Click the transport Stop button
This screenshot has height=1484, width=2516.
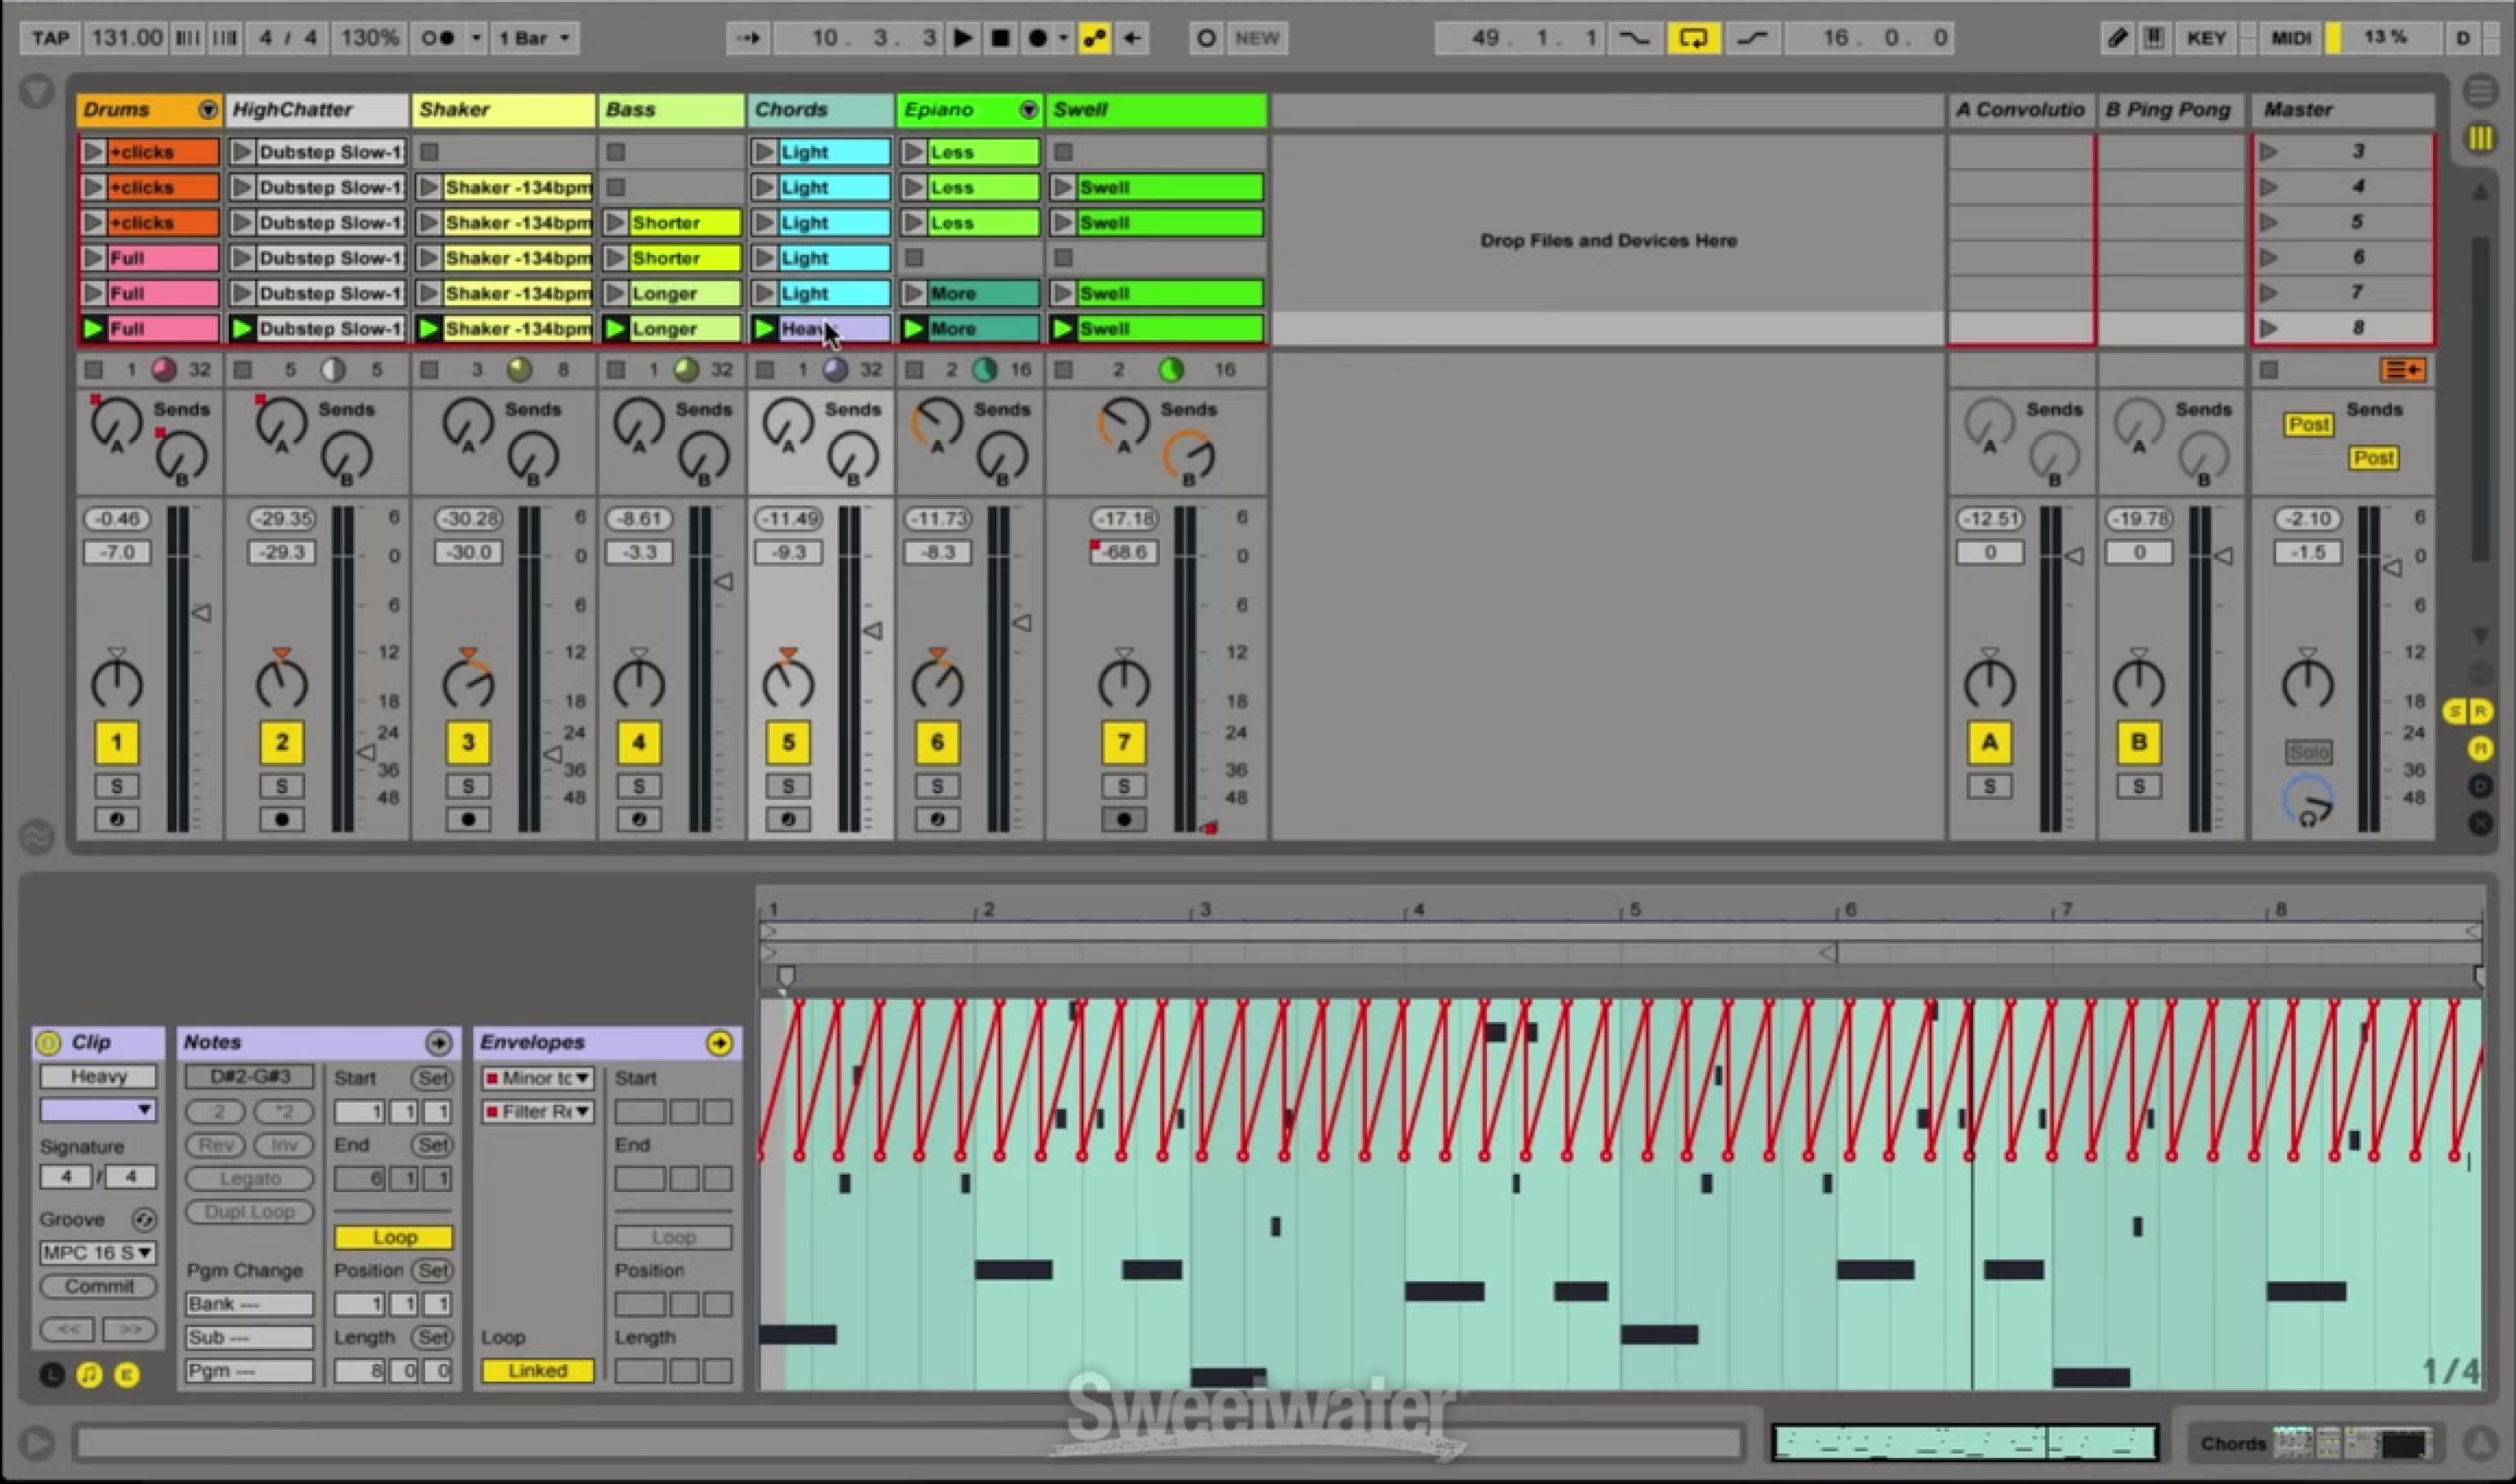pos(999,38)
